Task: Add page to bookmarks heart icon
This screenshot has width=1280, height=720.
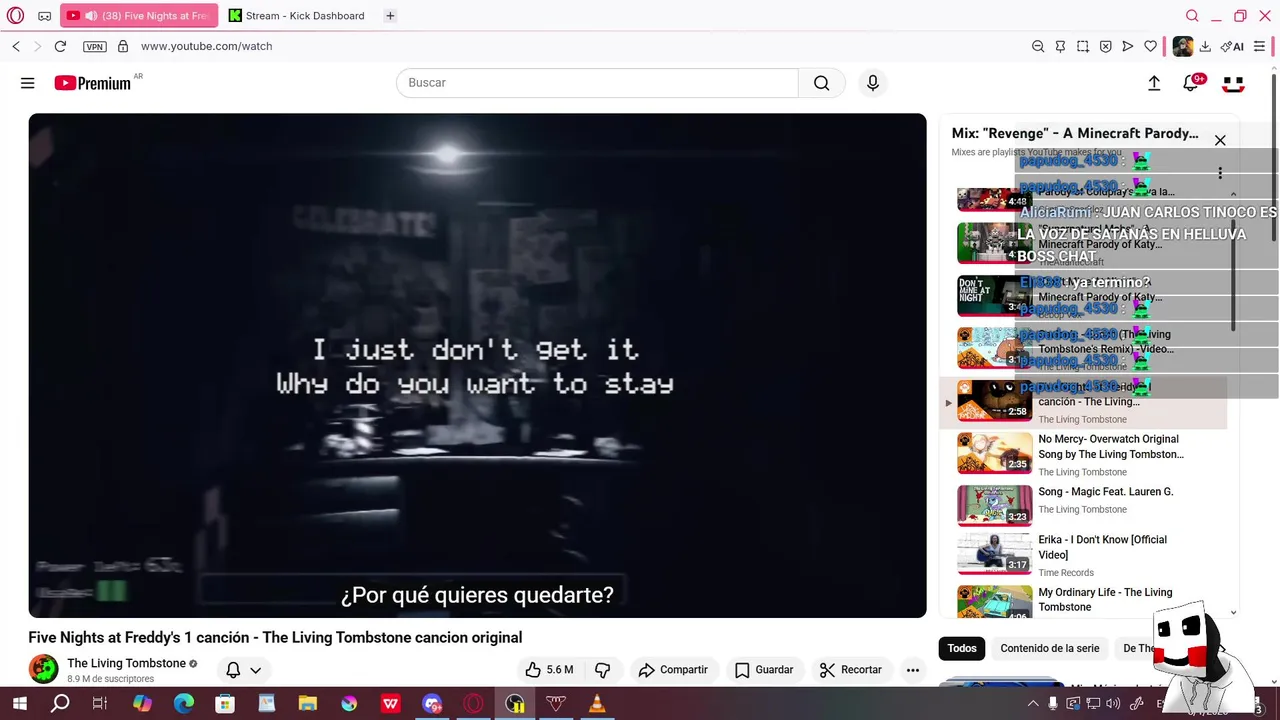Action: pyautogui.click(x=1151, y=46)
